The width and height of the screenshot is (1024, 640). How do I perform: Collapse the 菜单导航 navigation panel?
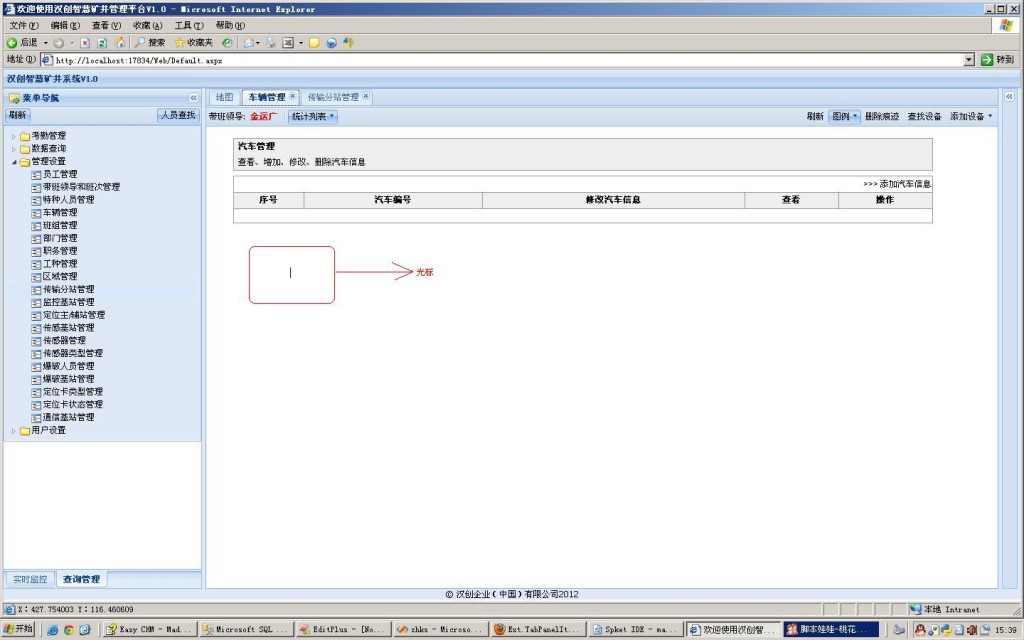pos(193,98)
